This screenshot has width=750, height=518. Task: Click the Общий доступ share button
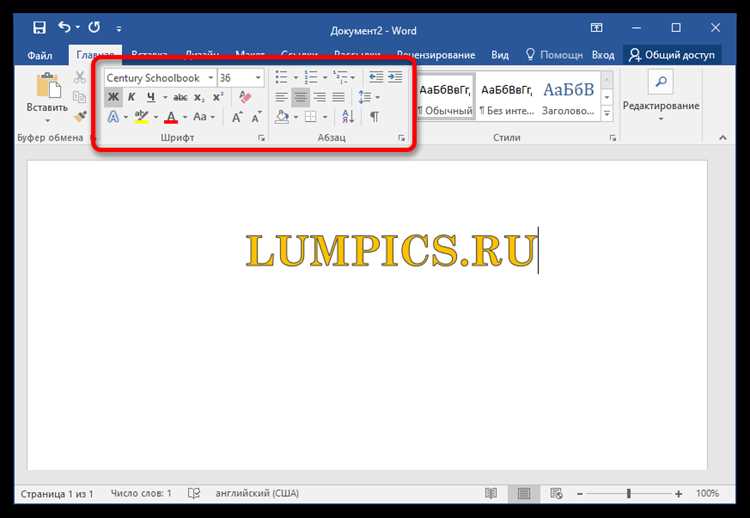click(672, 55)
